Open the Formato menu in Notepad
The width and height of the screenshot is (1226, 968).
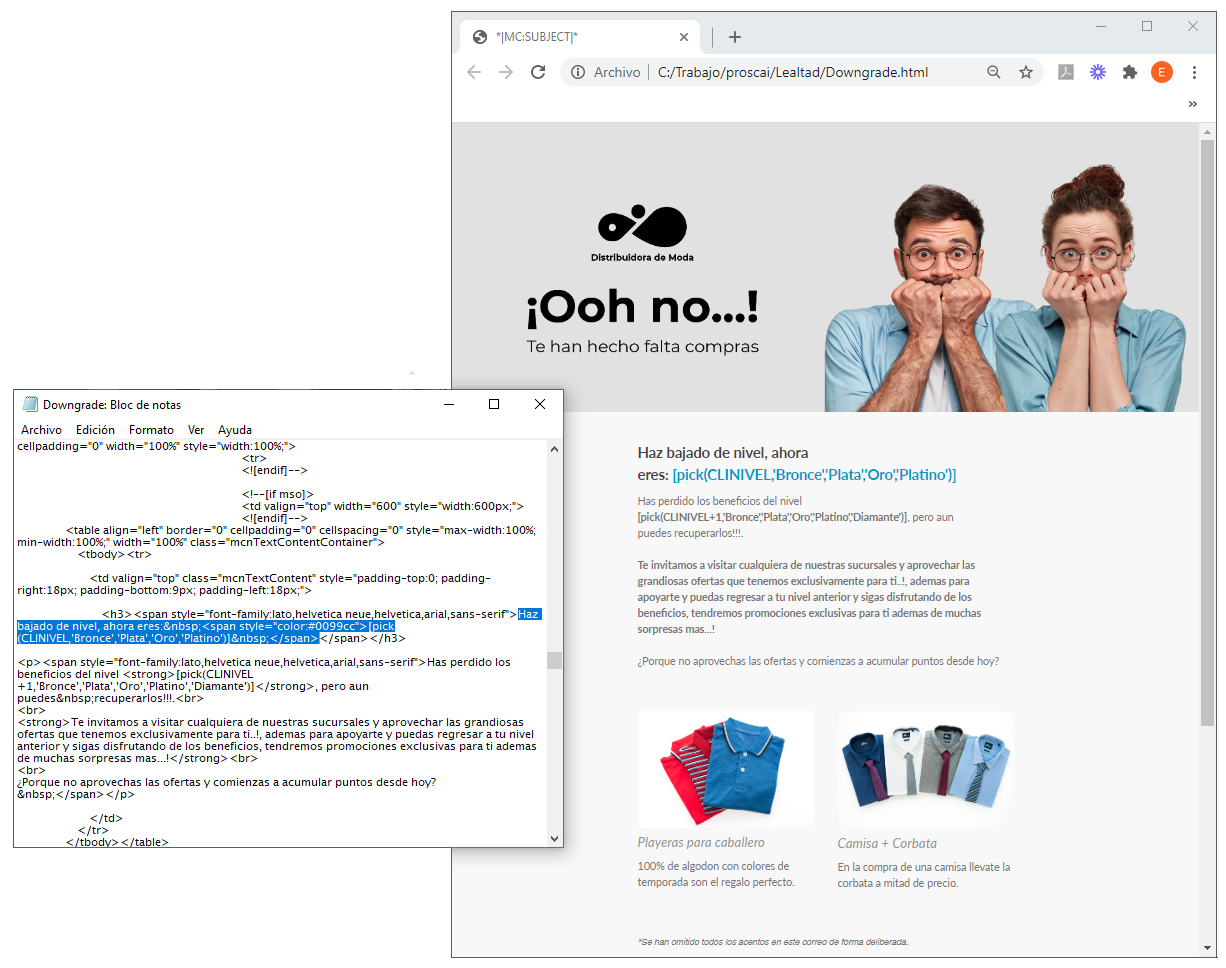pos(151,430)
